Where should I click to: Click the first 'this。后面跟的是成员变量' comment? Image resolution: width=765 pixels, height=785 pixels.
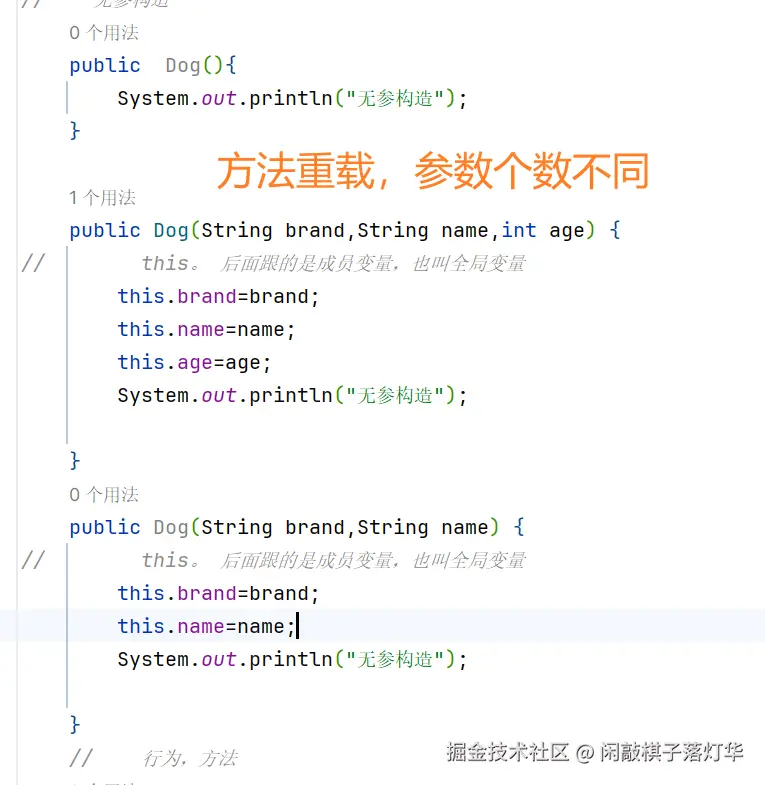(x=333, y=263)
